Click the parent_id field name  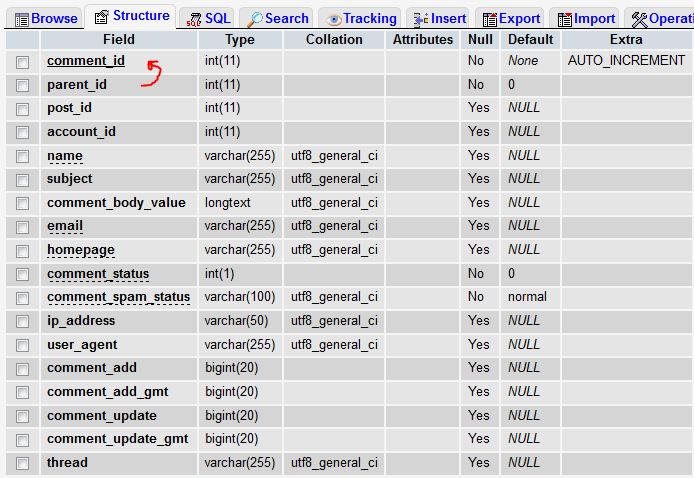coord(77,85)
